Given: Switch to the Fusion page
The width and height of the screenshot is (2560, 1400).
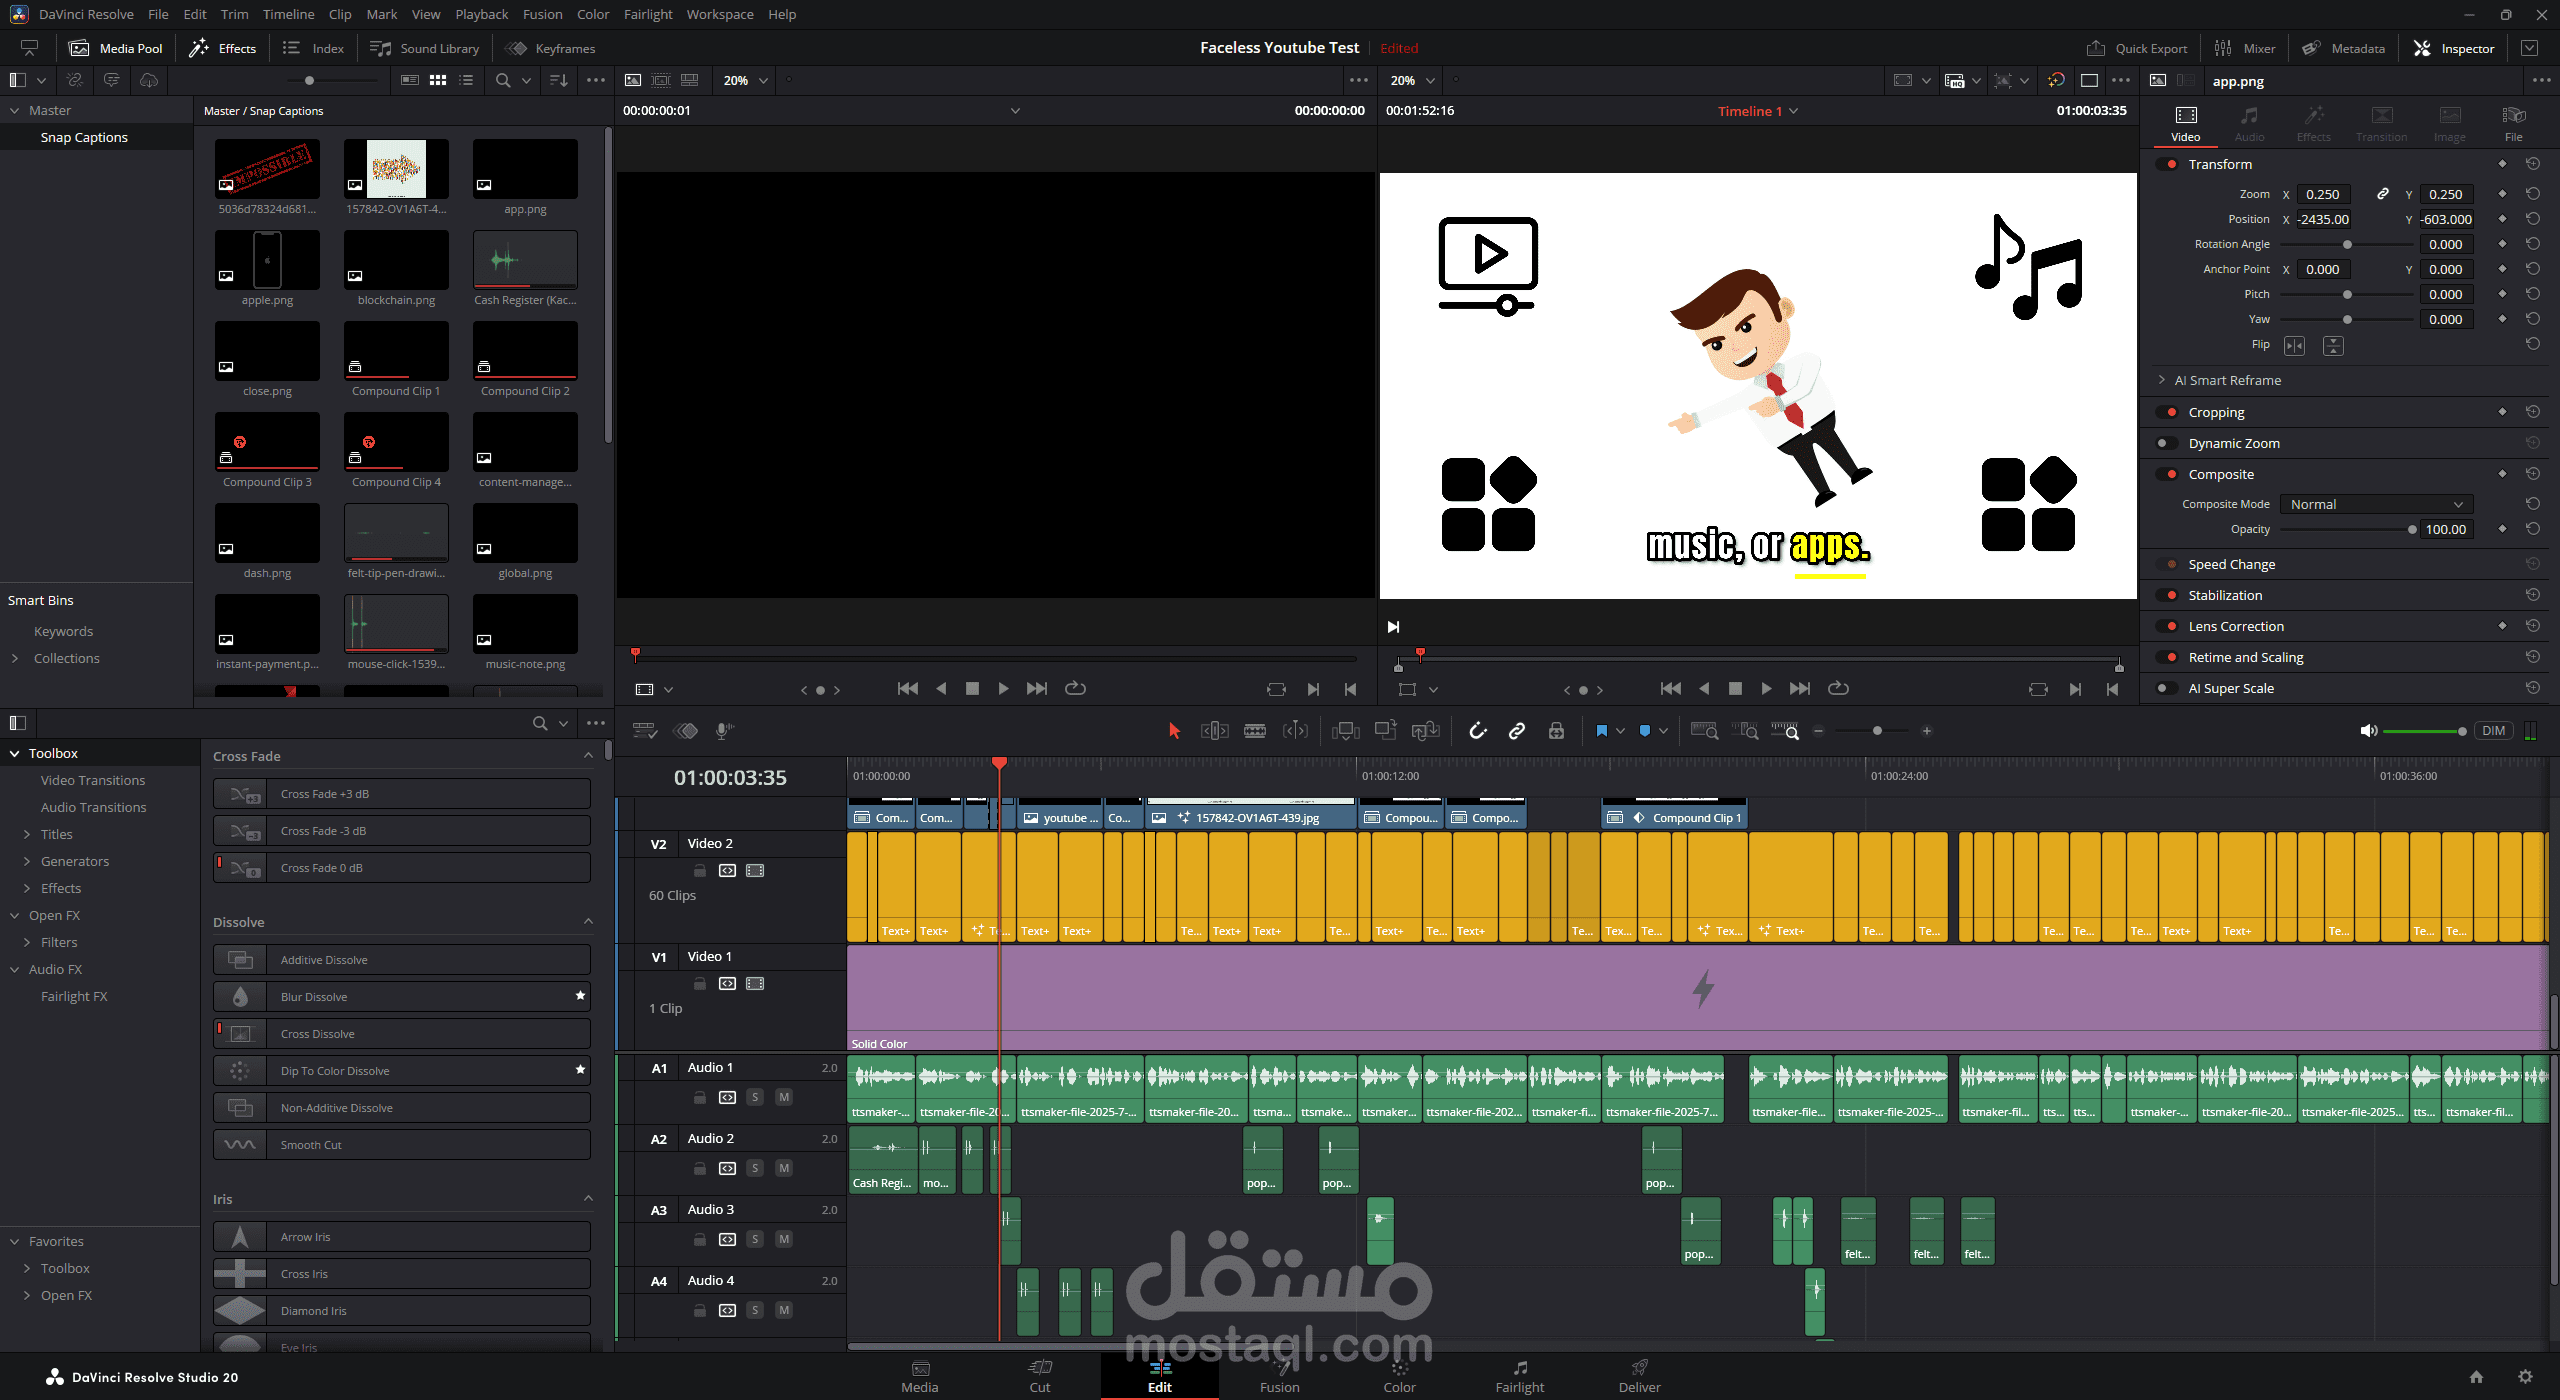Looking at the screenshot, I should pos(1280,1376).
